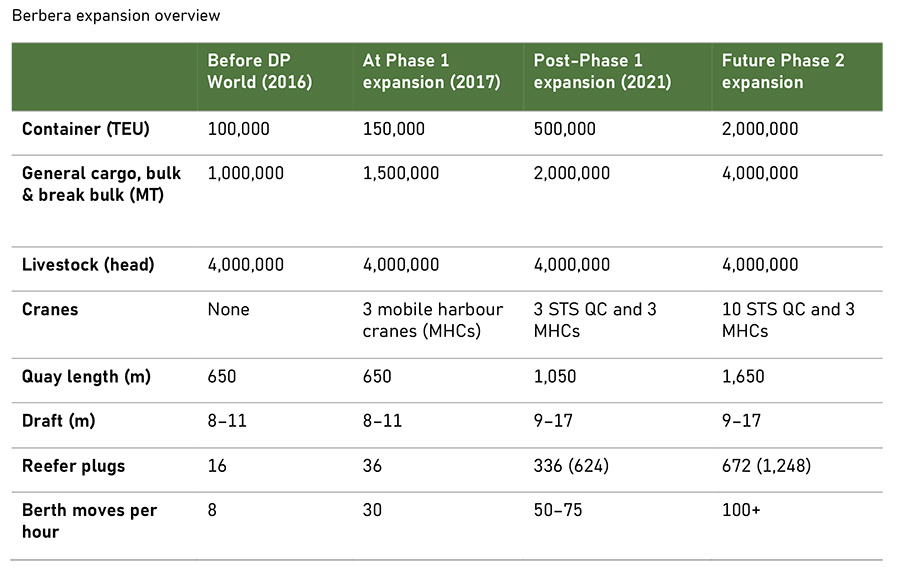Select the 10 STS QC and 3 MHCs cell
900x581 pixels.
pos(786,320)
